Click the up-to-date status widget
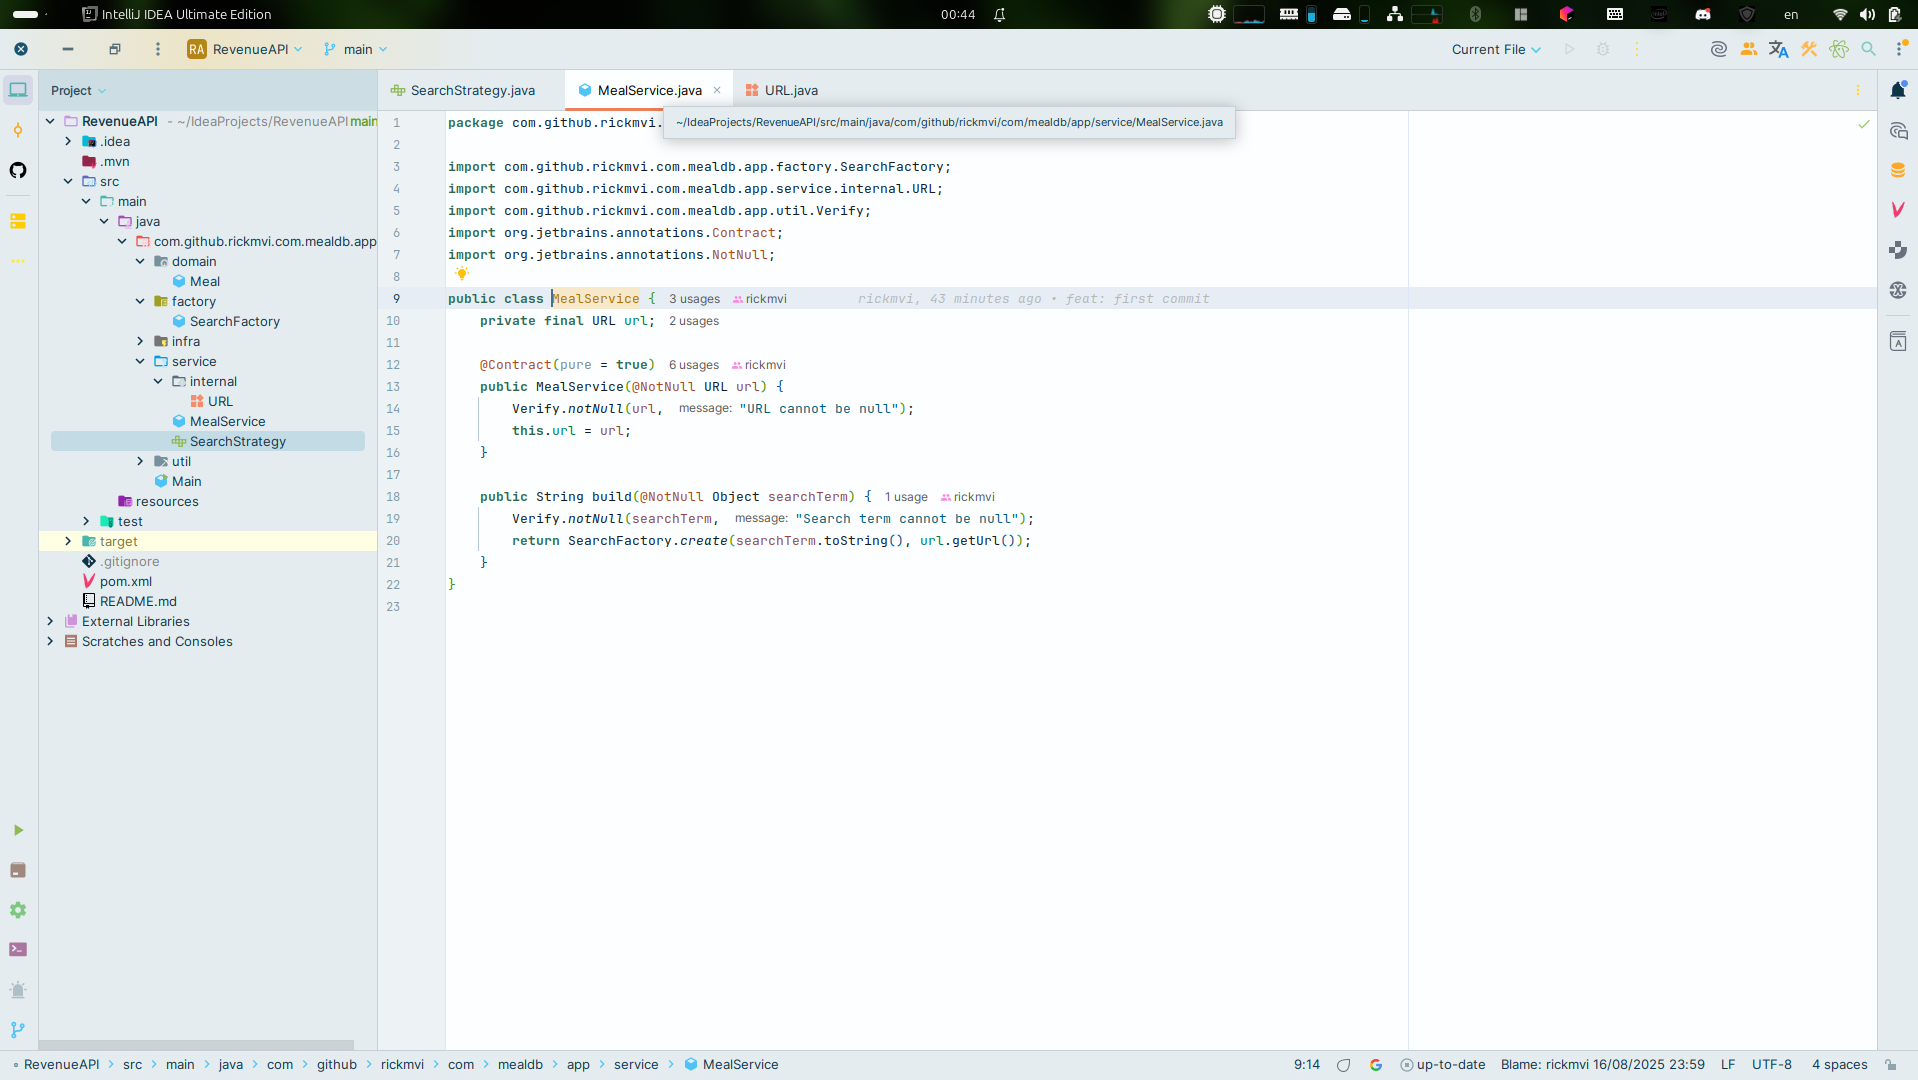This screenshot has height=1080, width=1918. pyautogui.click(x=1443, y=1065)
